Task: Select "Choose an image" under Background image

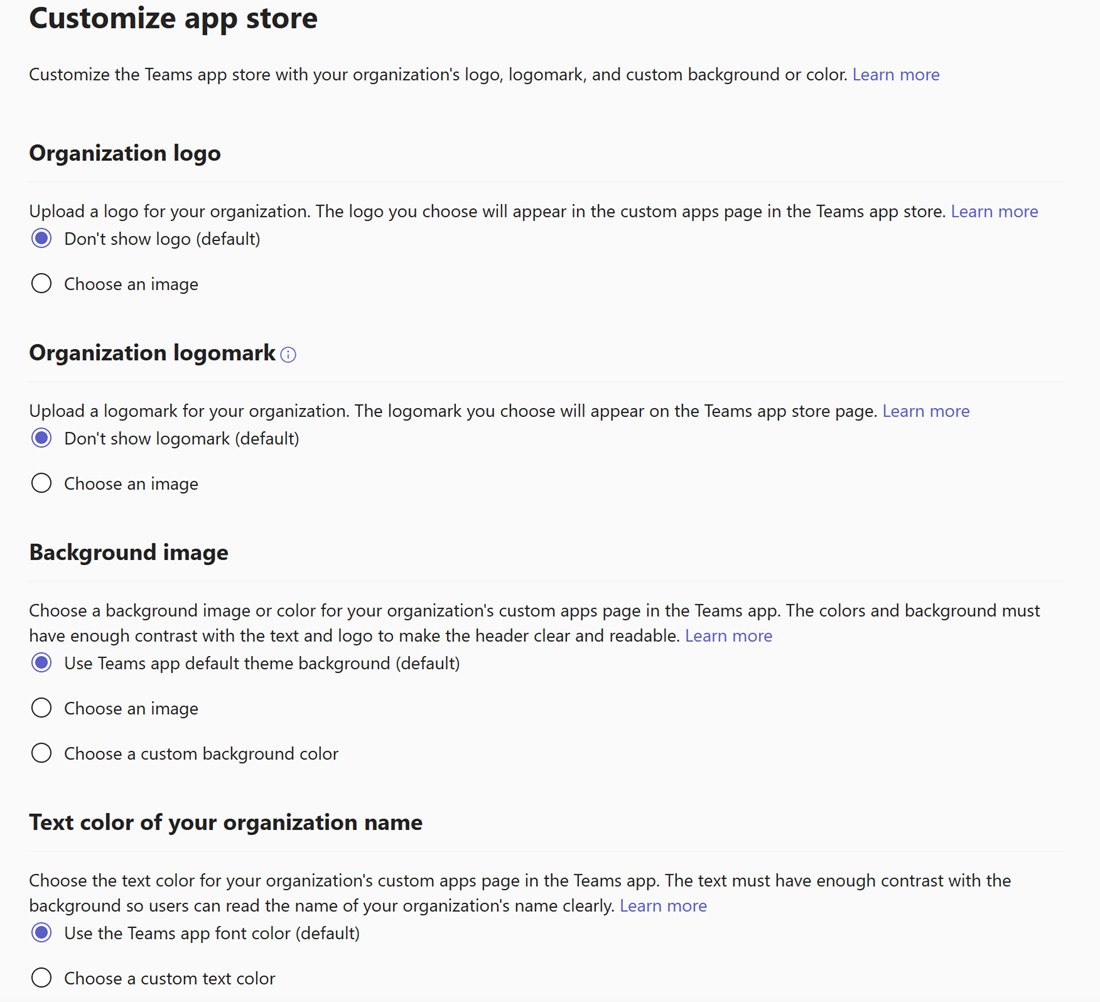Action: pyautogui.click(x=41, y=708)
